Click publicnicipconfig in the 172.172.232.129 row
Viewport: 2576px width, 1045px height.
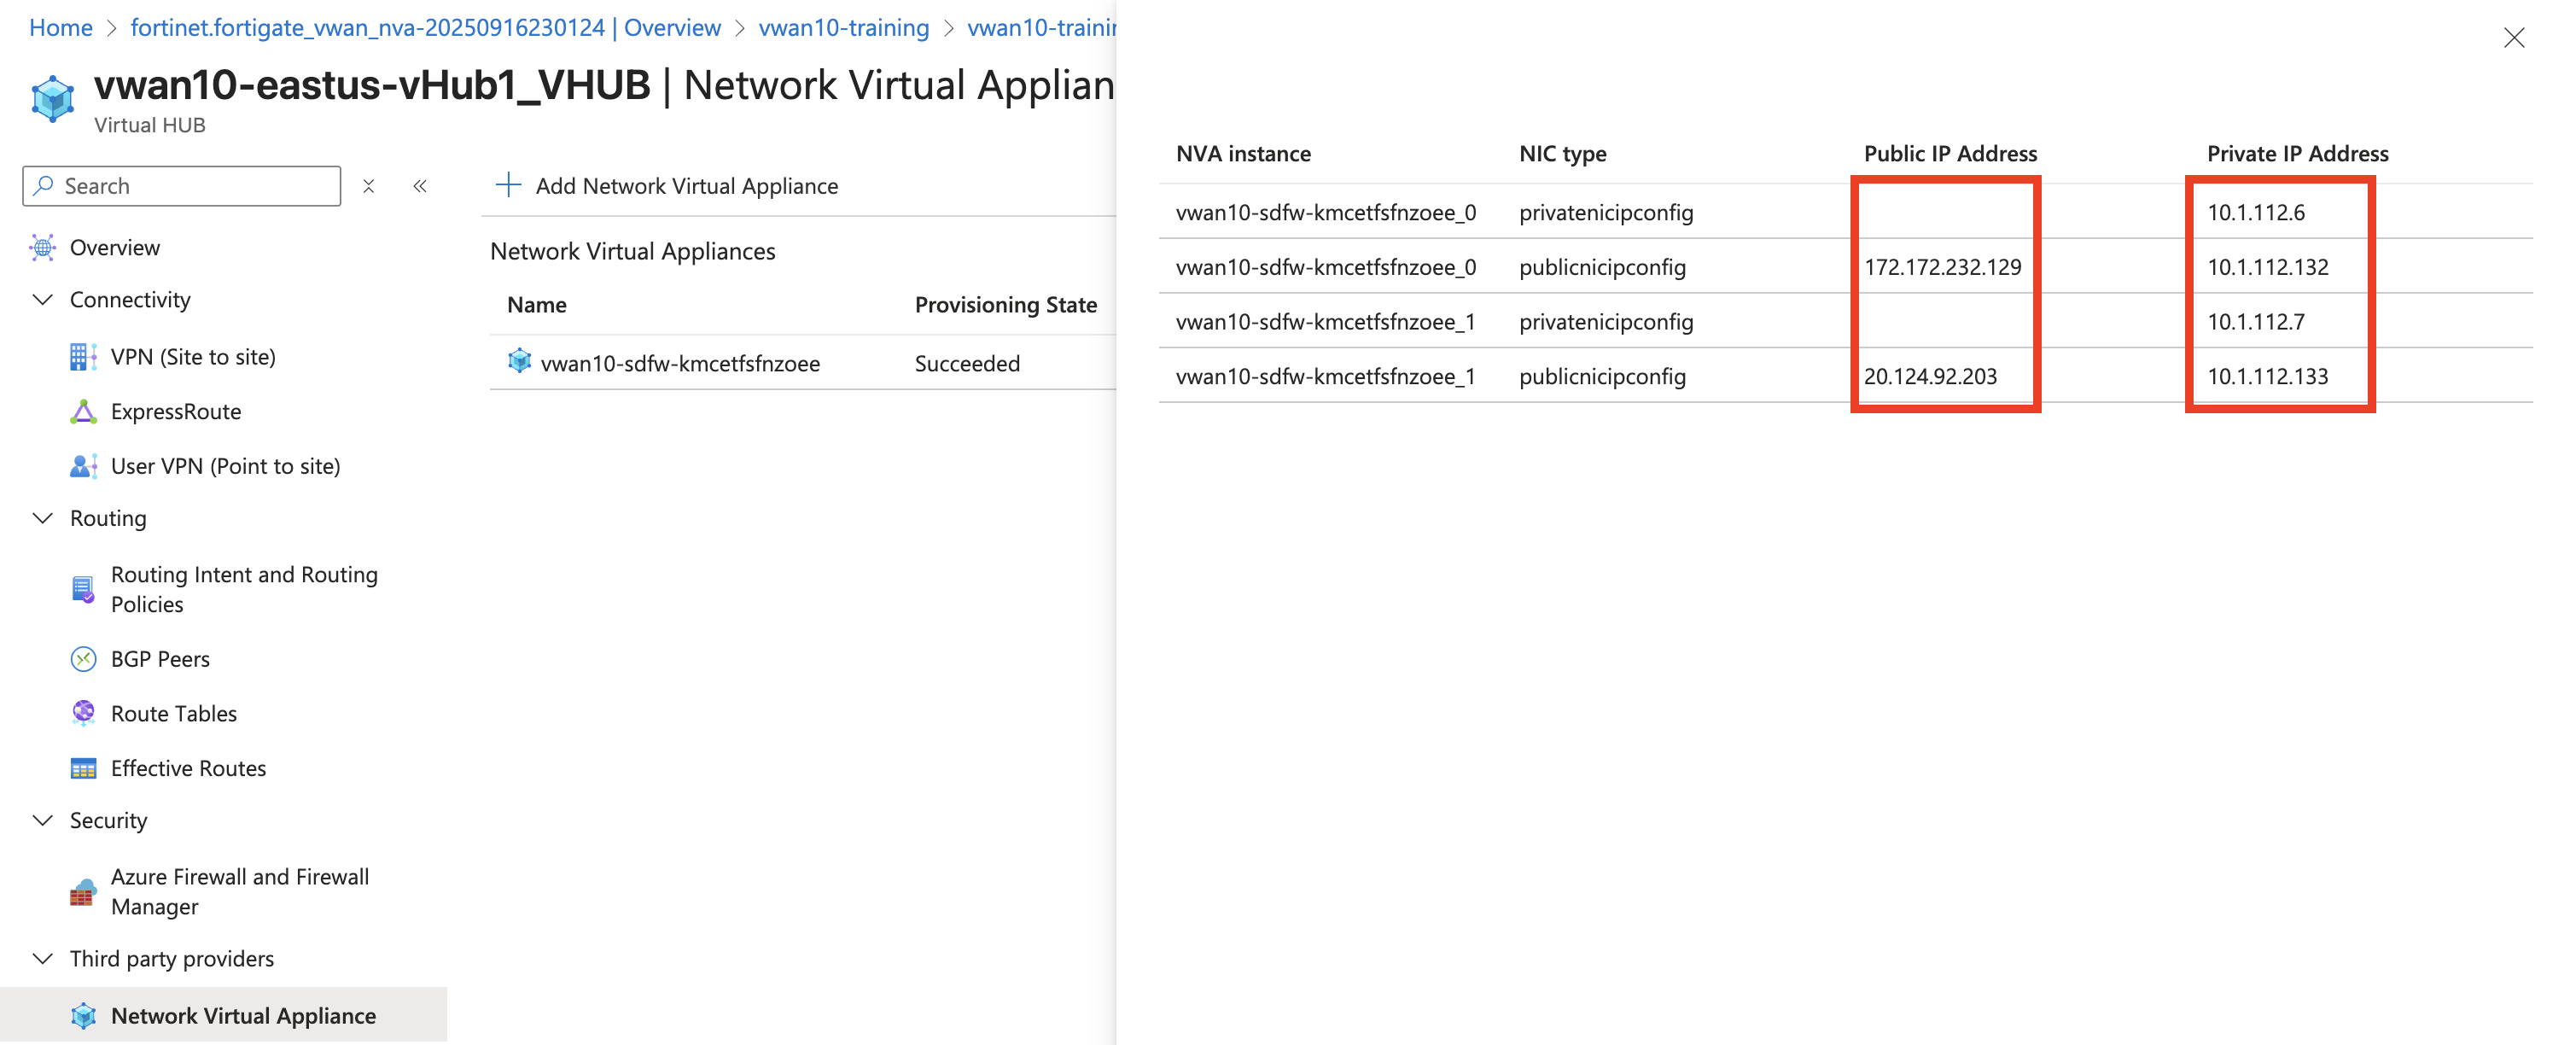[1602, 267]
